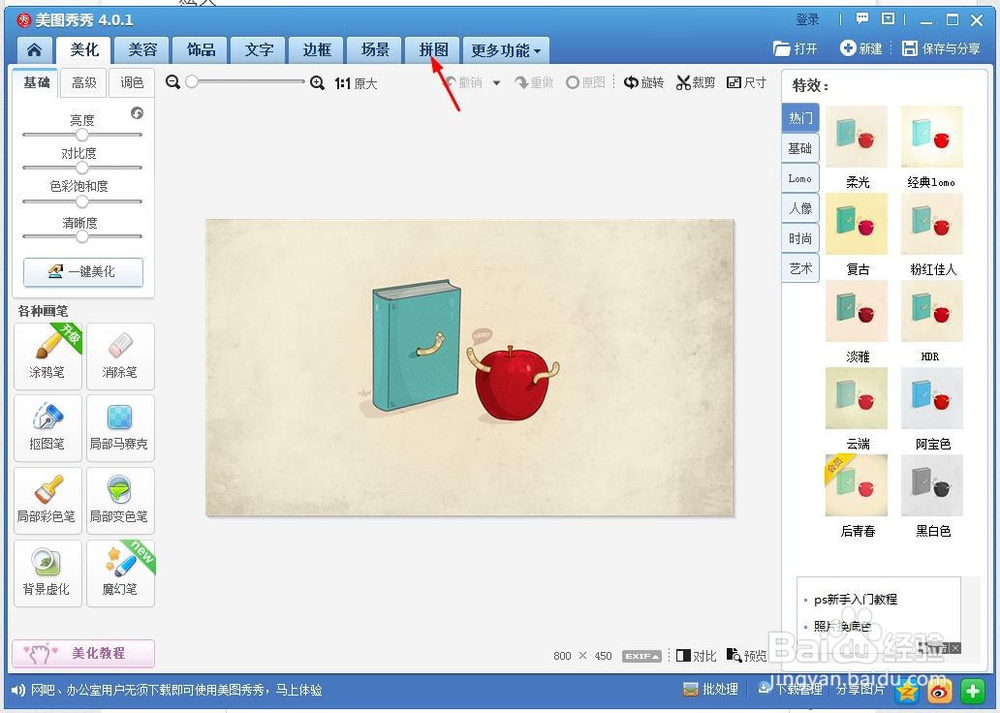The width and height of the screenshot is (1000, 713).
Task: Toggle the 对比 compare view
Action: 696,656
